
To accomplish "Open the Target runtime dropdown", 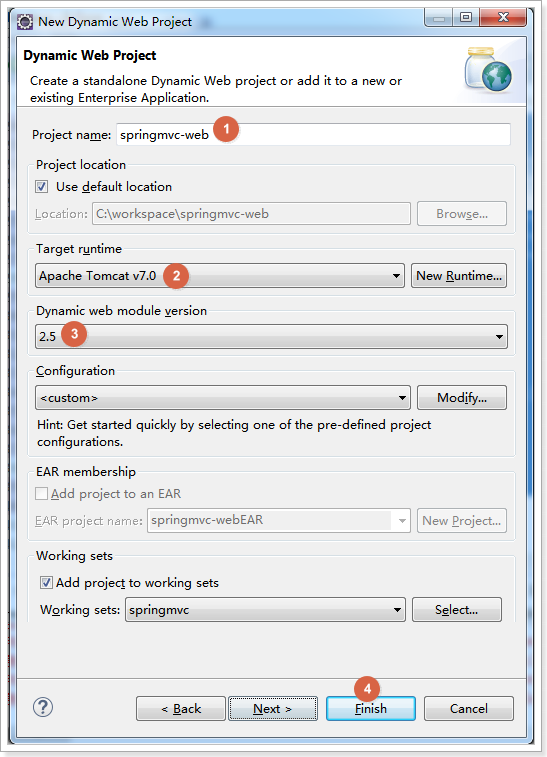I will point(220,276).
